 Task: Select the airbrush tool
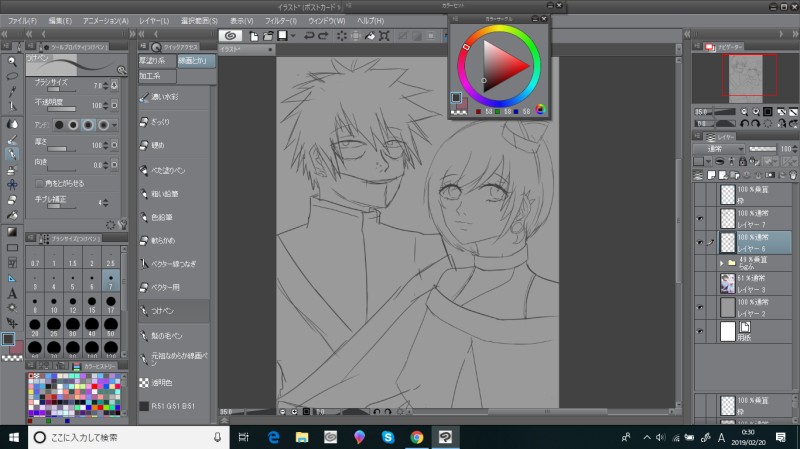(12, 169)
